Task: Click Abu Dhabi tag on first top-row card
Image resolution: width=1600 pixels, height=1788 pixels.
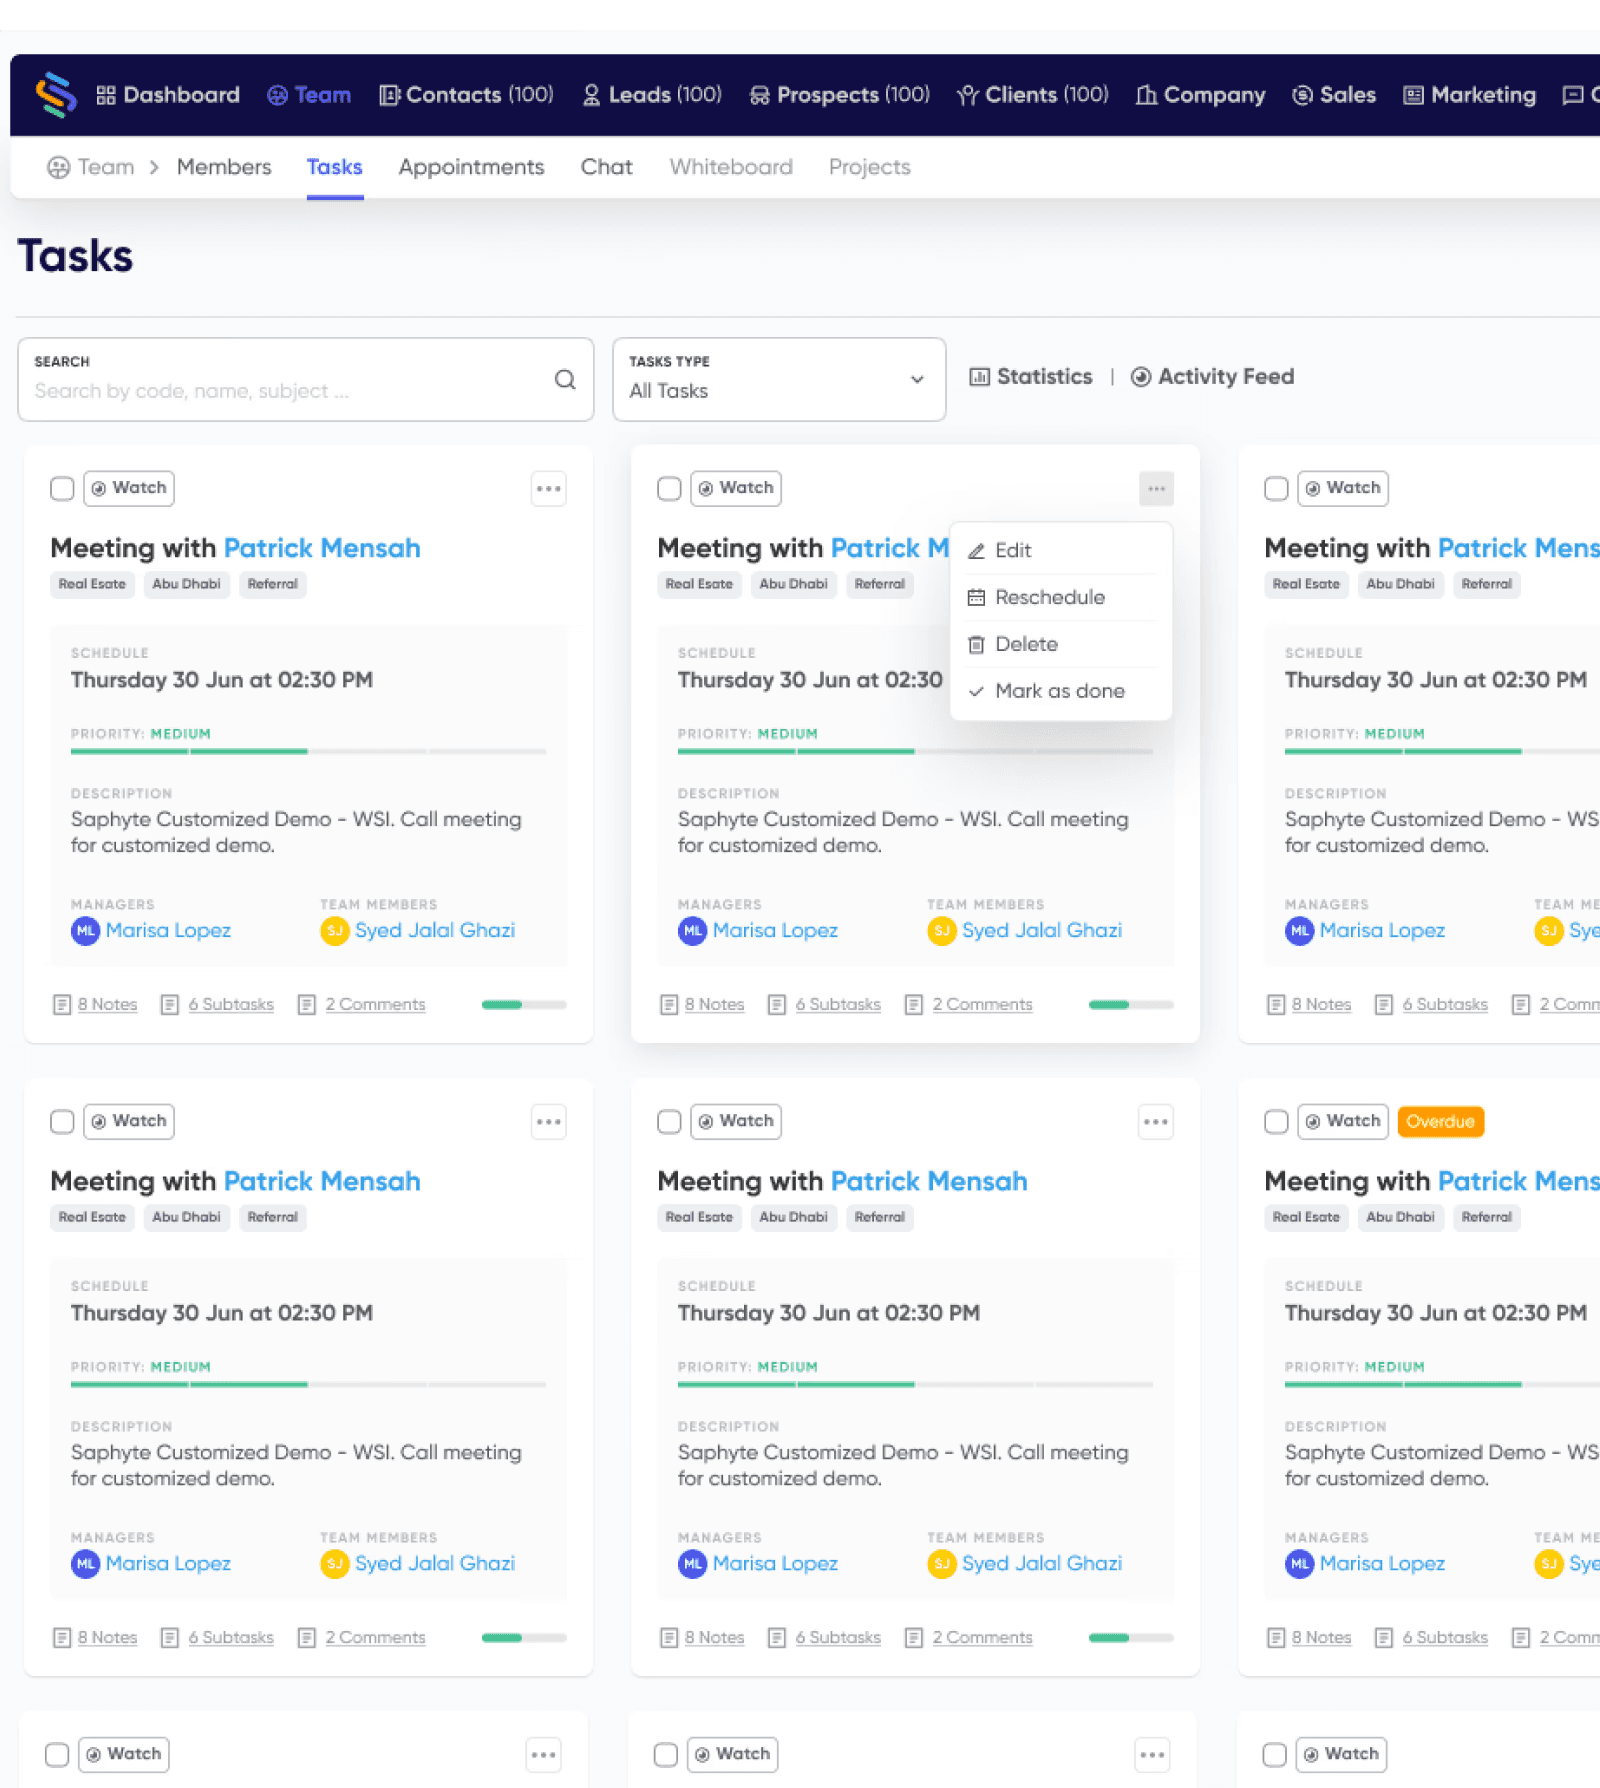Action: [x=186, y=584]
